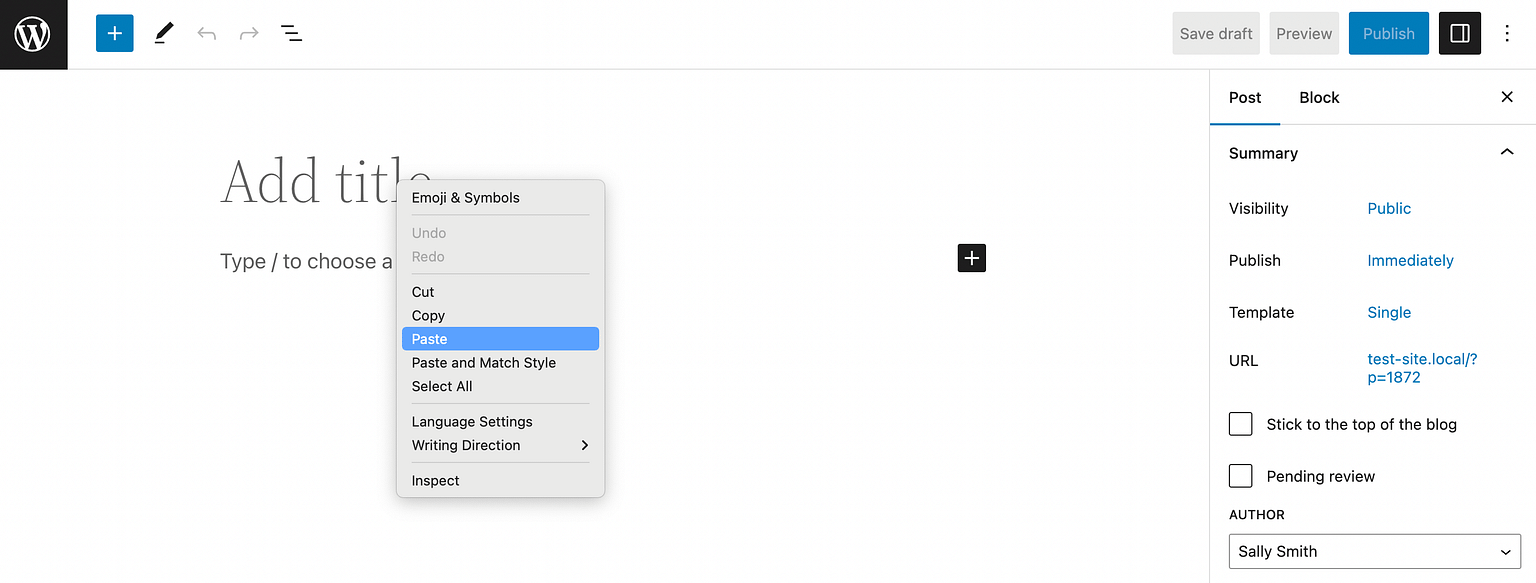Select the Tools (pencil) mode icon
Image resolution: width=1536 pixels, height=583 pixels.
pos(163,33)
